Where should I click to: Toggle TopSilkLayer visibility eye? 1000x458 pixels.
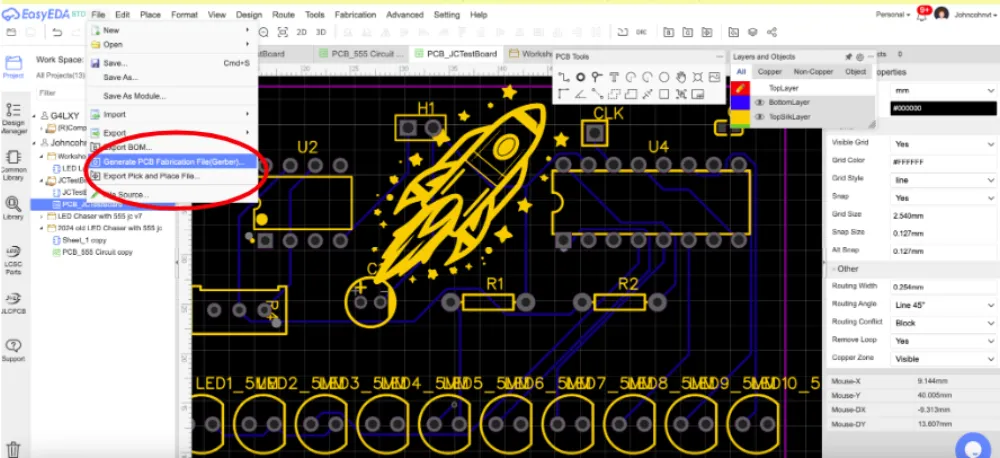(x=758, y=117)
